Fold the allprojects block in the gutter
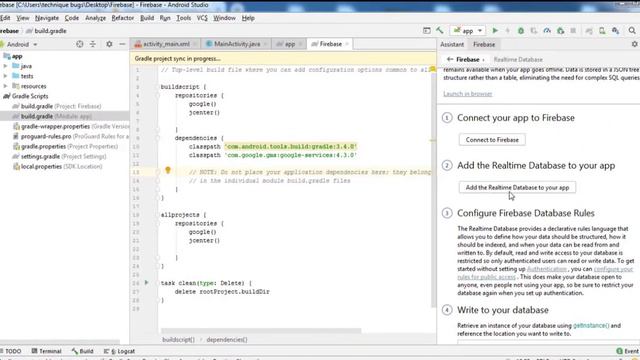 [x=157, y=215]
